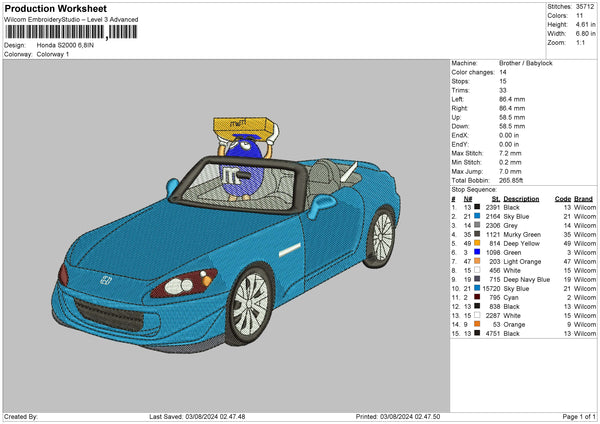The width and height of the screenshot is (600, 424).
Task: Click the Stitches value 35712
Action: click(x=585, y=7)
